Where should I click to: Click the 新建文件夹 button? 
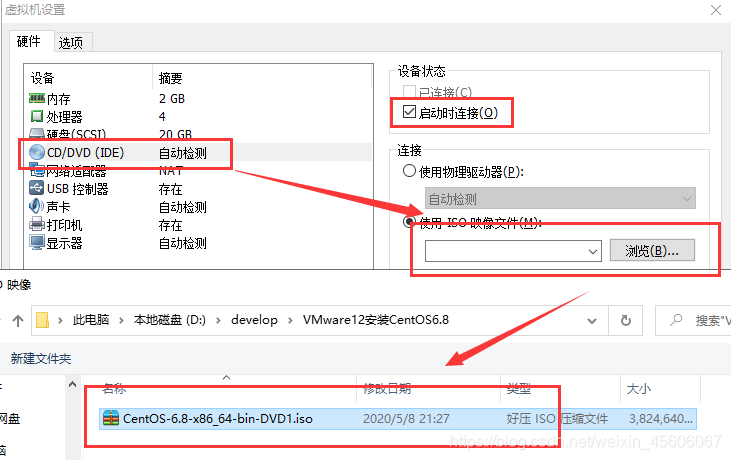pyautogui.click(x=41, y=358)
